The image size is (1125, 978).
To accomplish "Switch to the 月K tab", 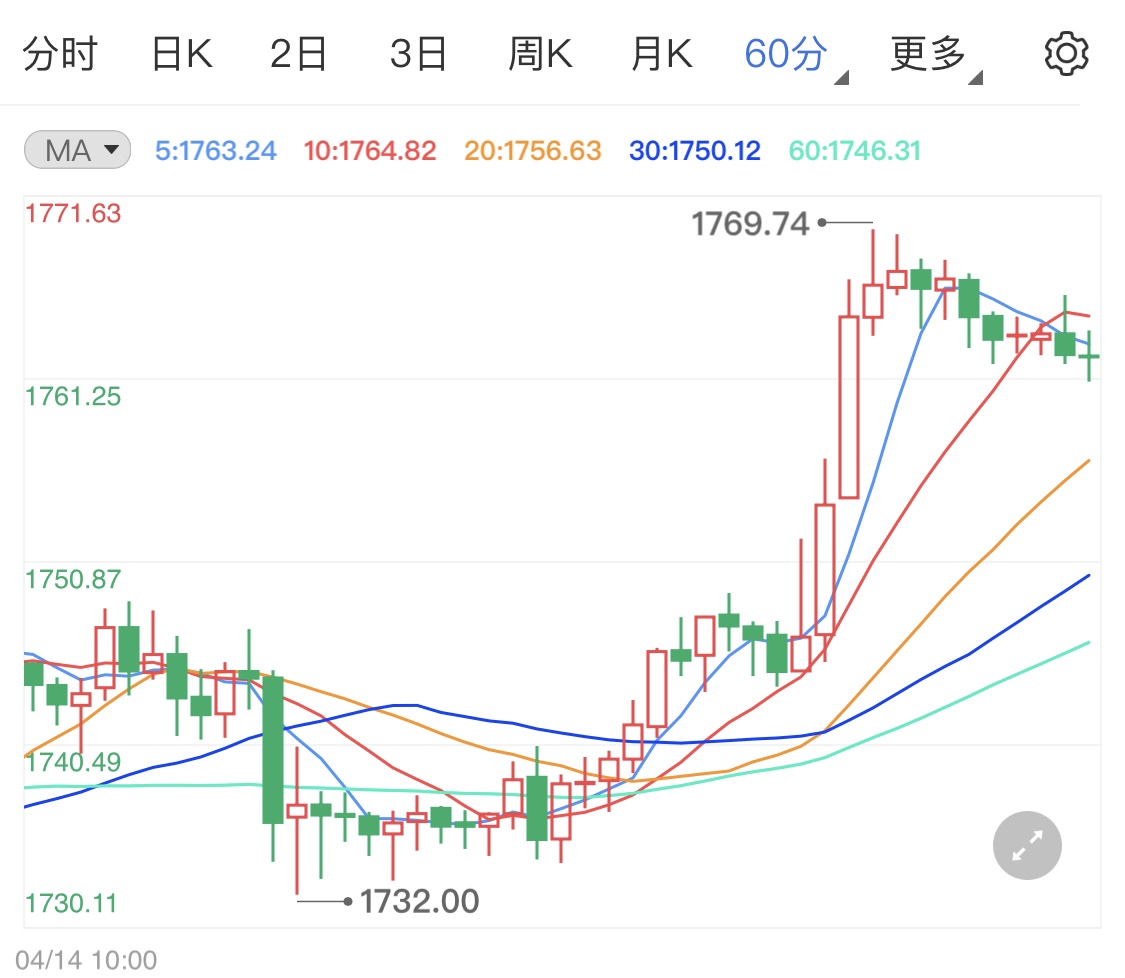I will [662, 54].
